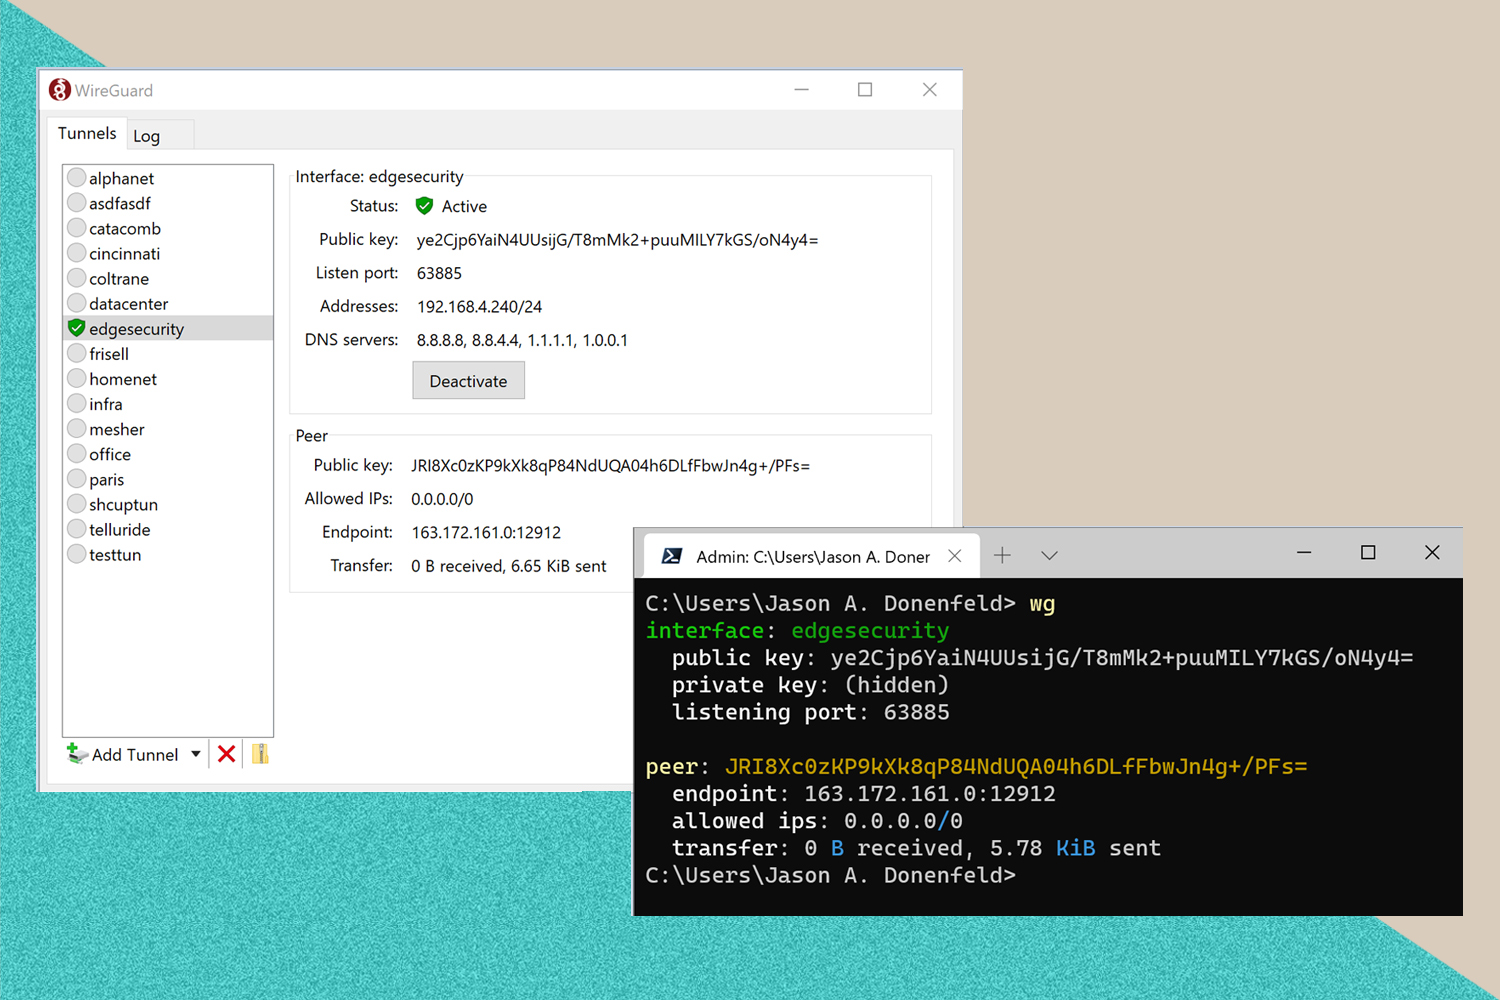The width and height of the screenshot is (1500, 1000).
Task: Switch to the Log tab
Action: [x=147, y=136]
